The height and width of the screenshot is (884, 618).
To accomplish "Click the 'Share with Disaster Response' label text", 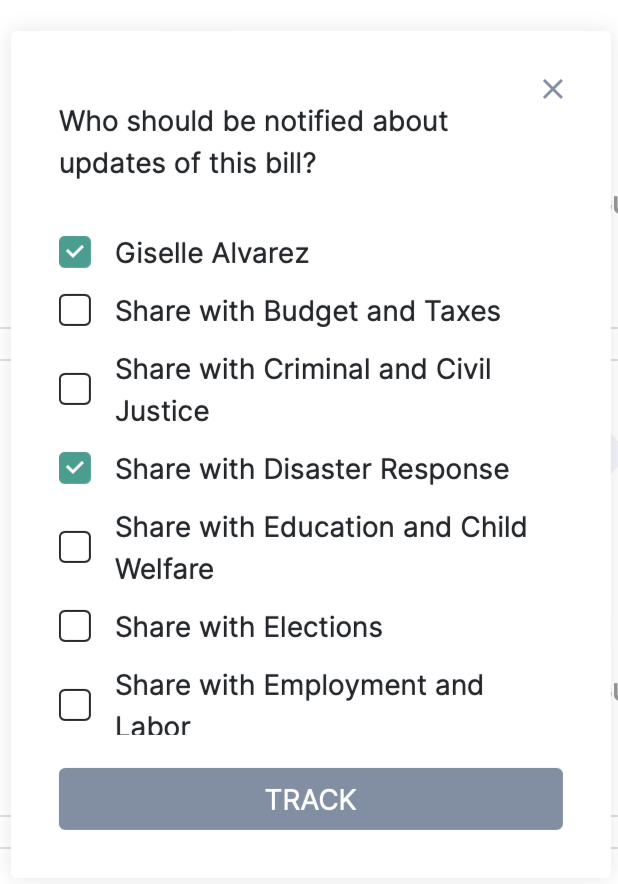I will click(312, 470).
